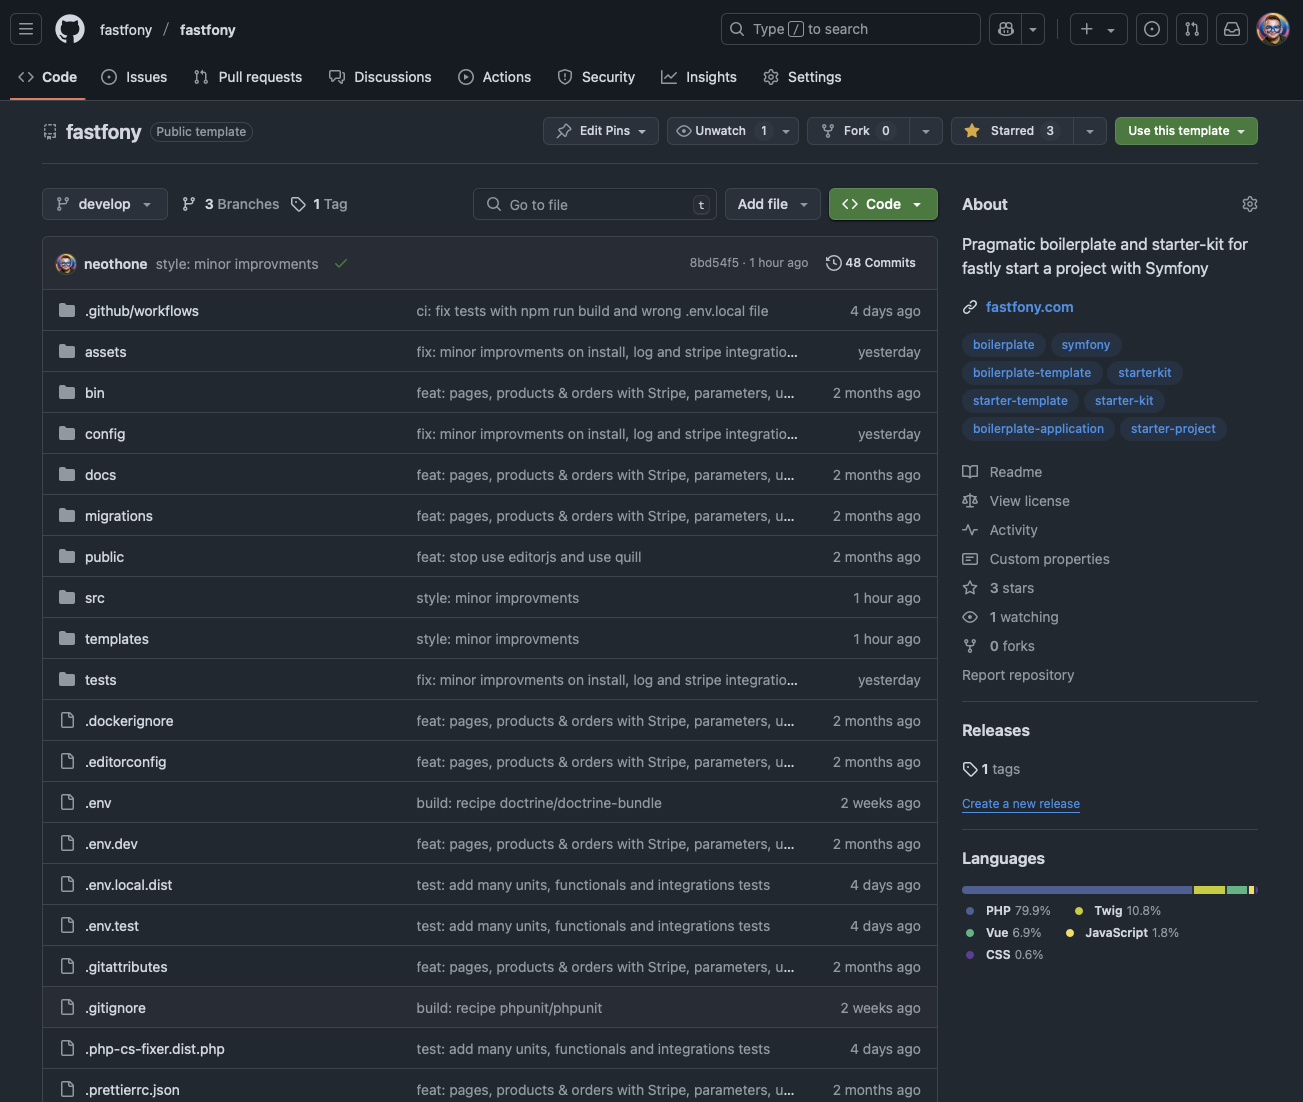The width and height of the screenshot is (1303, 1102).
Task: Go to GitHub home via Octocat logo
Action: [x=70, y=29]
